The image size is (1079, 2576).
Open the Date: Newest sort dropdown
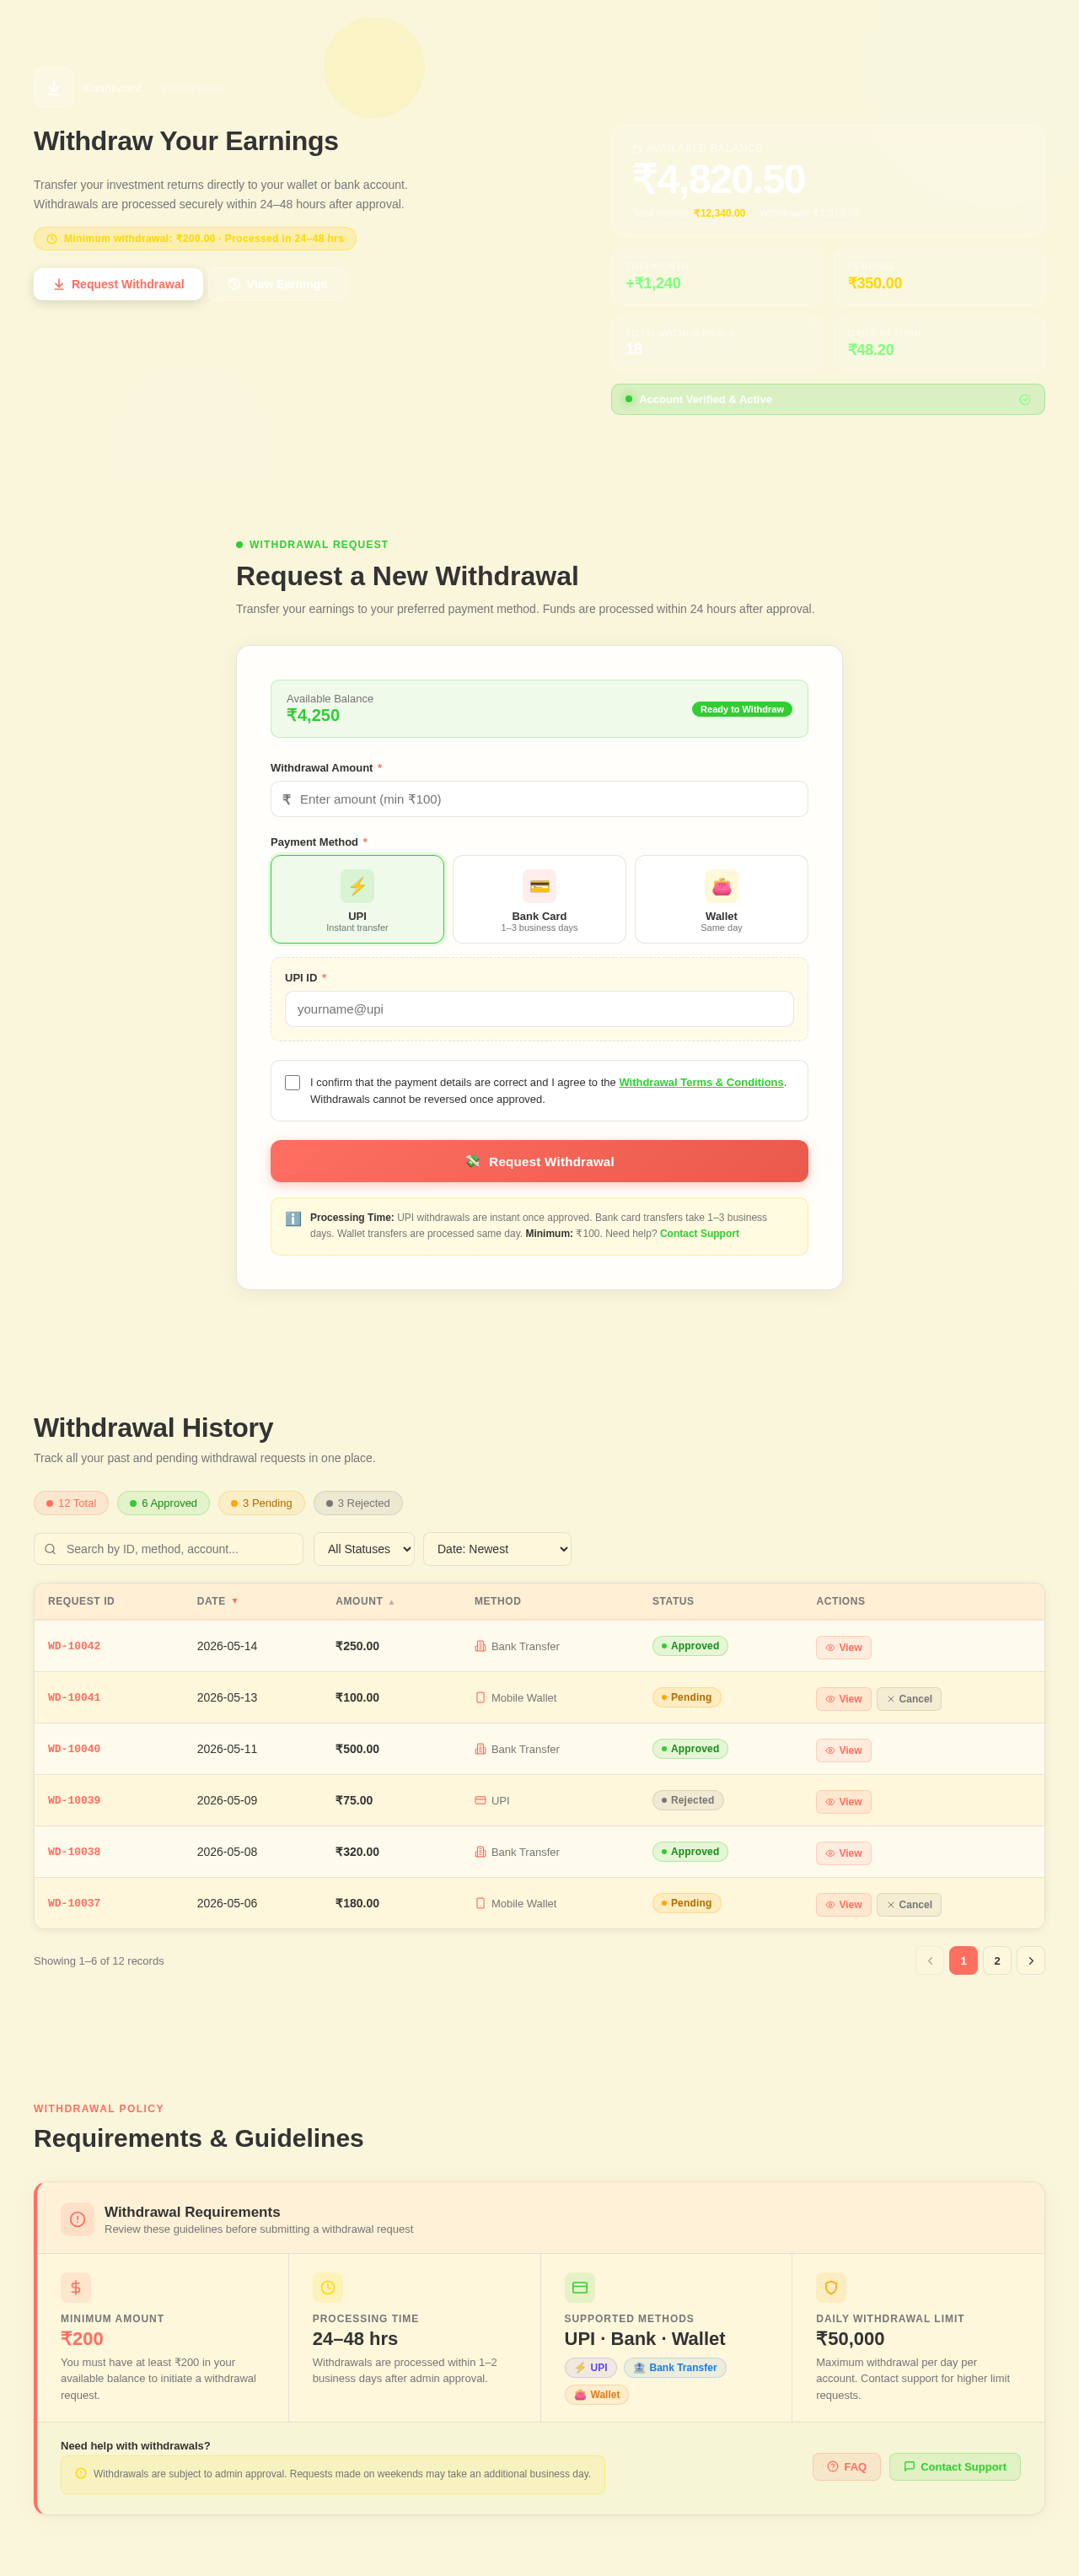[497, 1549]
